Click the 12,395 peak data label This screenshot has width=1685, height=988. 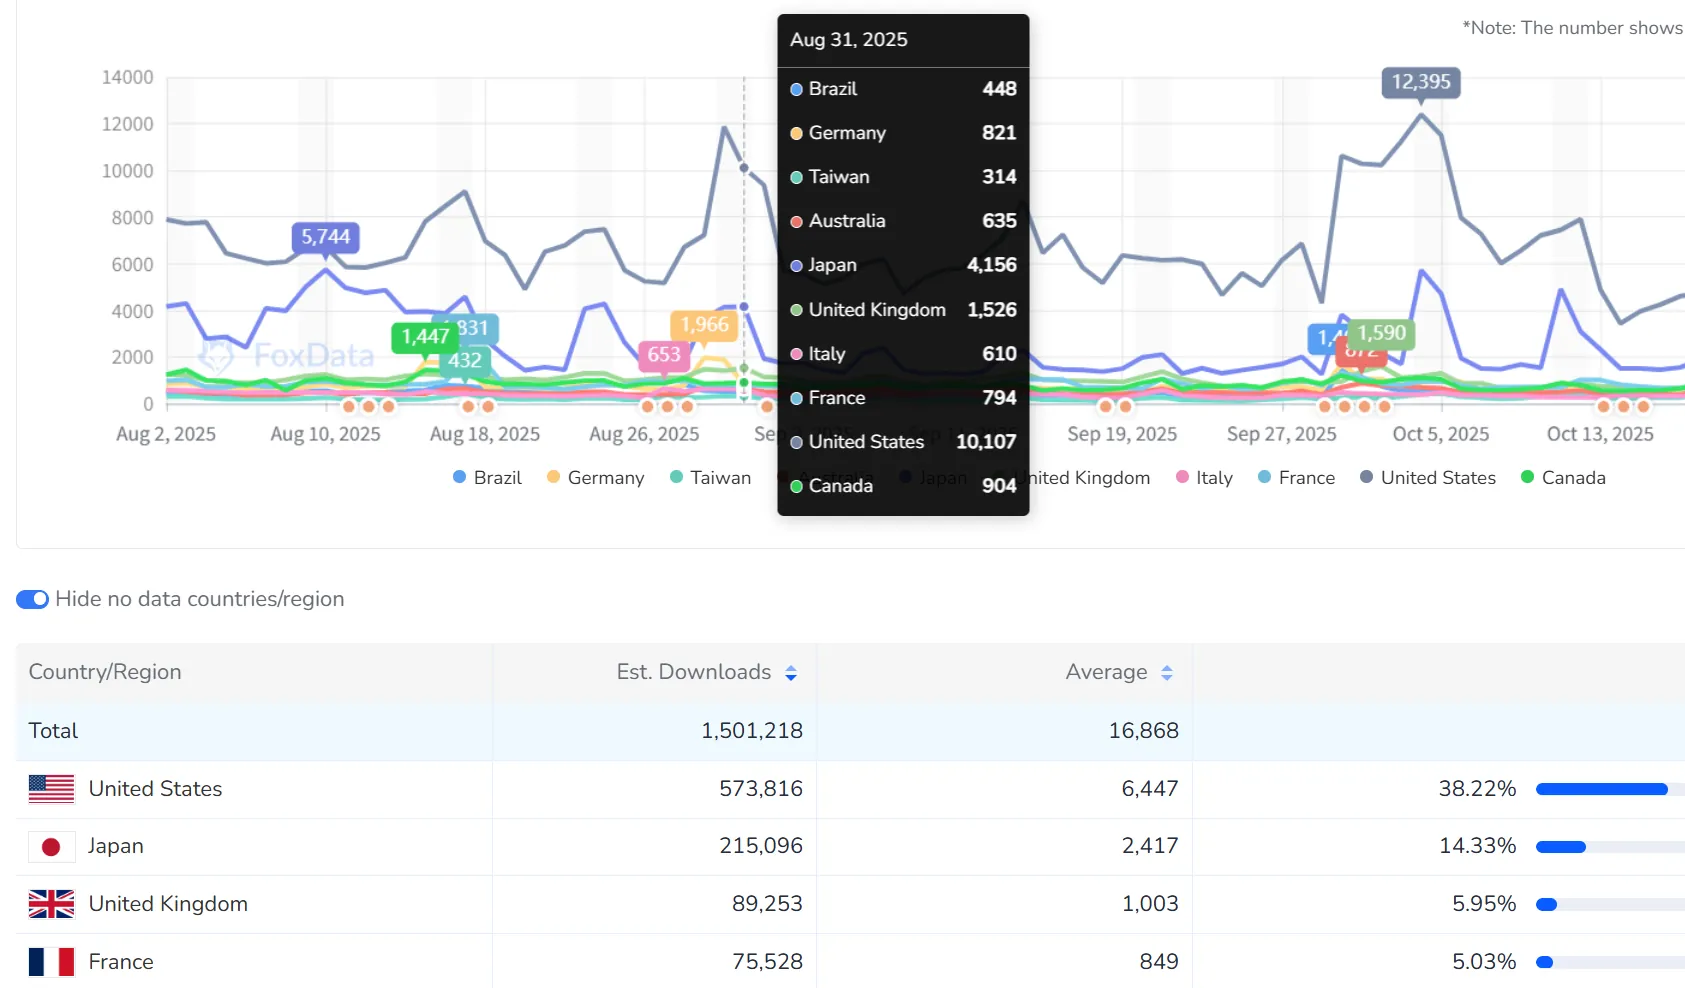[x=1420, y=82]
